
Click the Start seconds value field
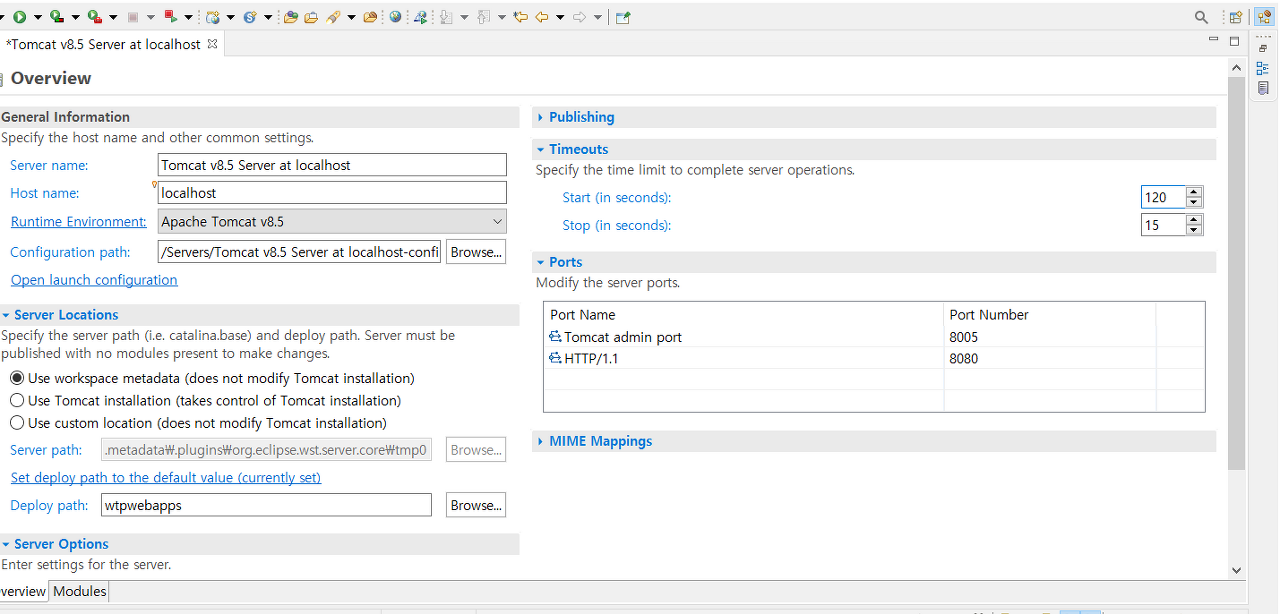(x=1164, y=197)
